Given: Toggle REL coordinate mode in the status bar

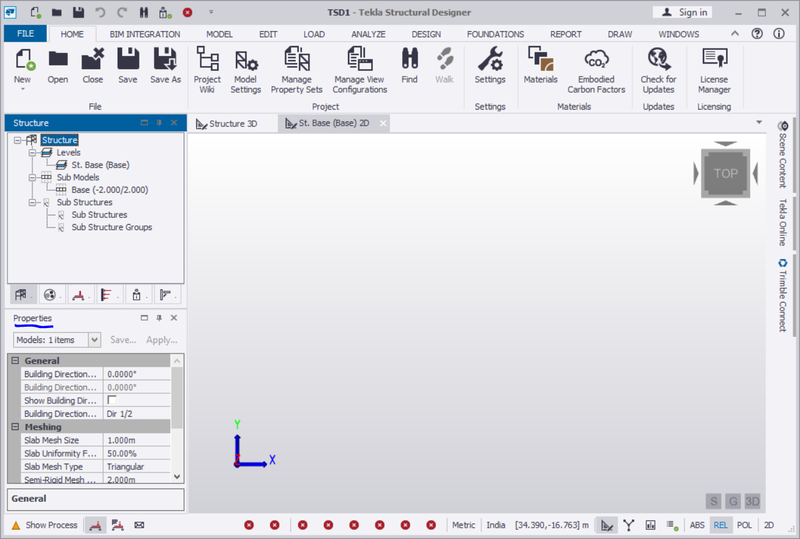Looking at the screenshot, I should click(720, 525).
